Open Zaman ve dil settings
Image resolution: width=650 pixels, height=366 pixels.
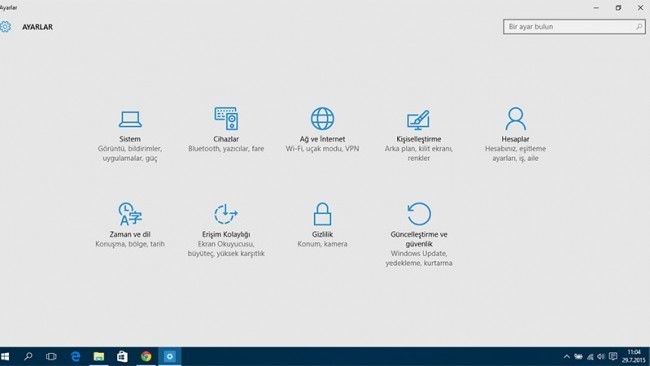click(130, 225)
